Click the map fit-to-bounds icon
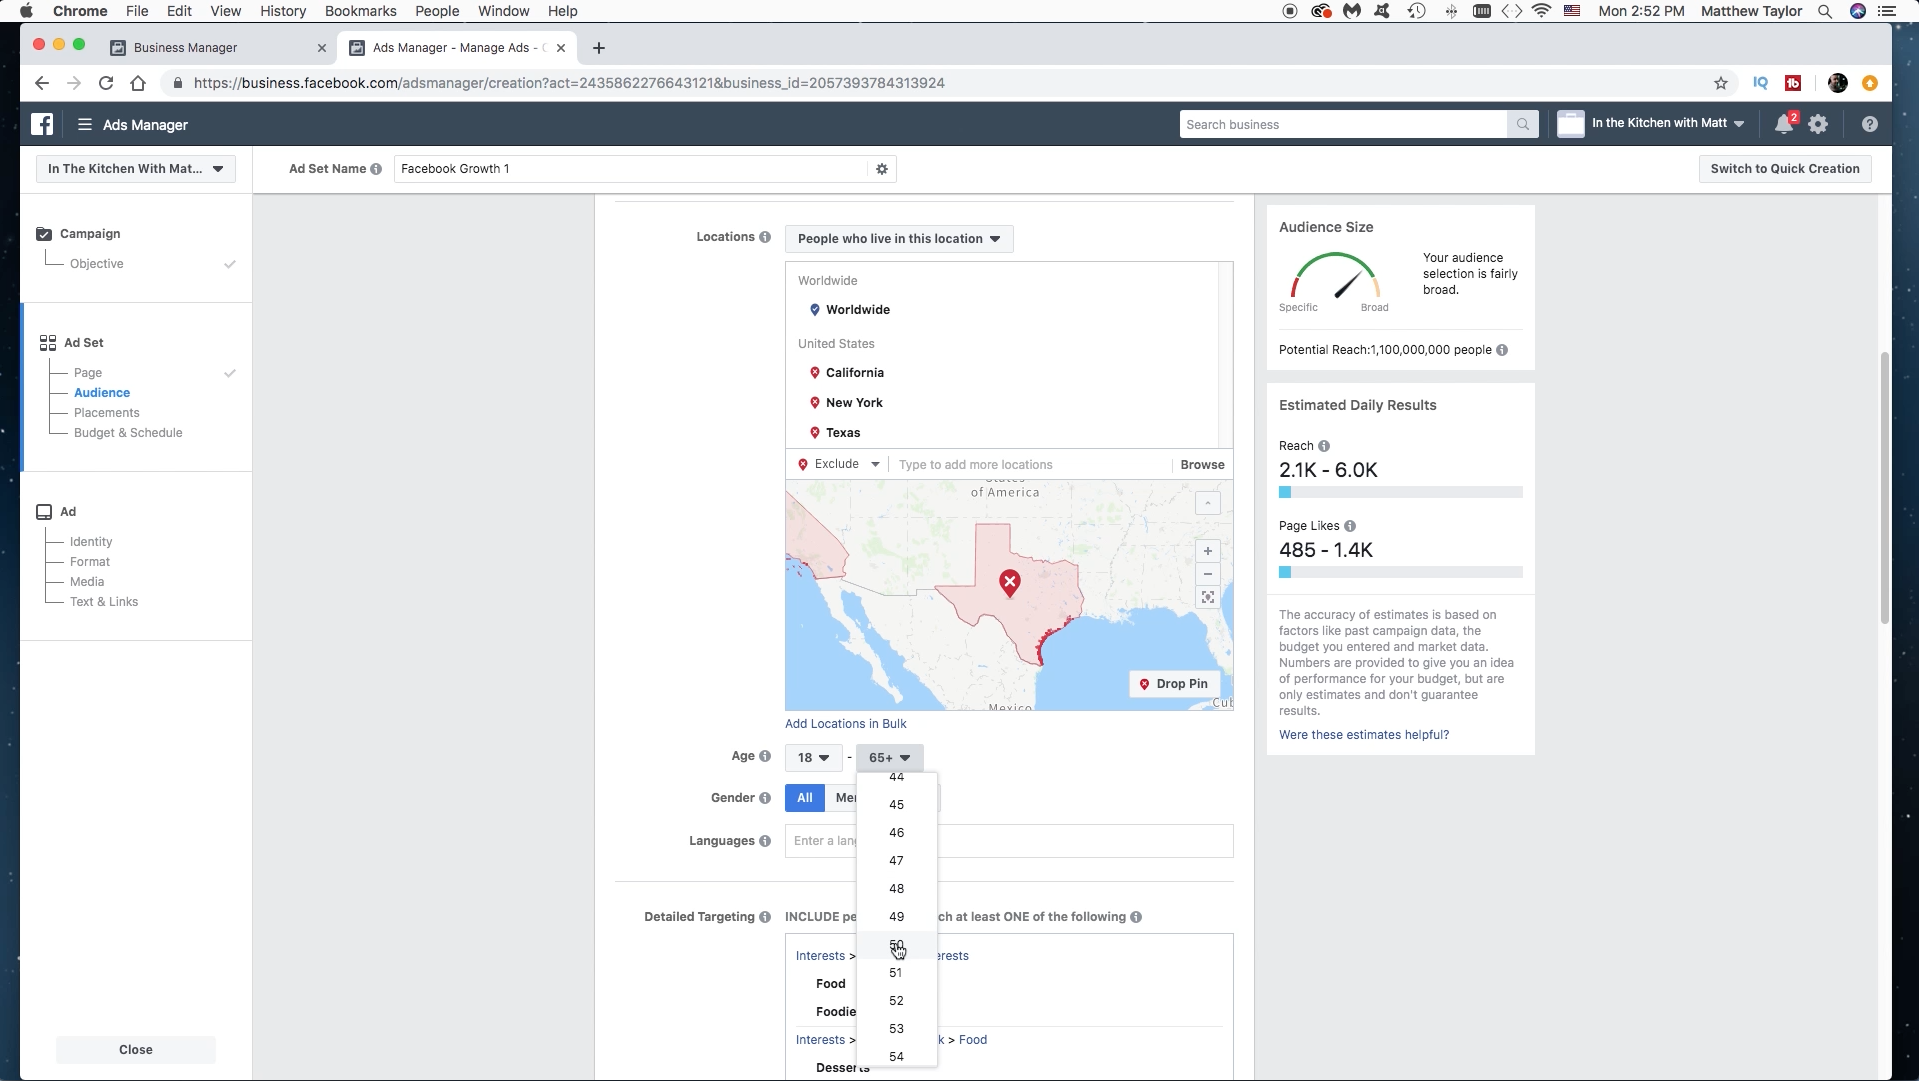Image resolution: width=1919 pixels, height=1081 pixels. 1208,597
